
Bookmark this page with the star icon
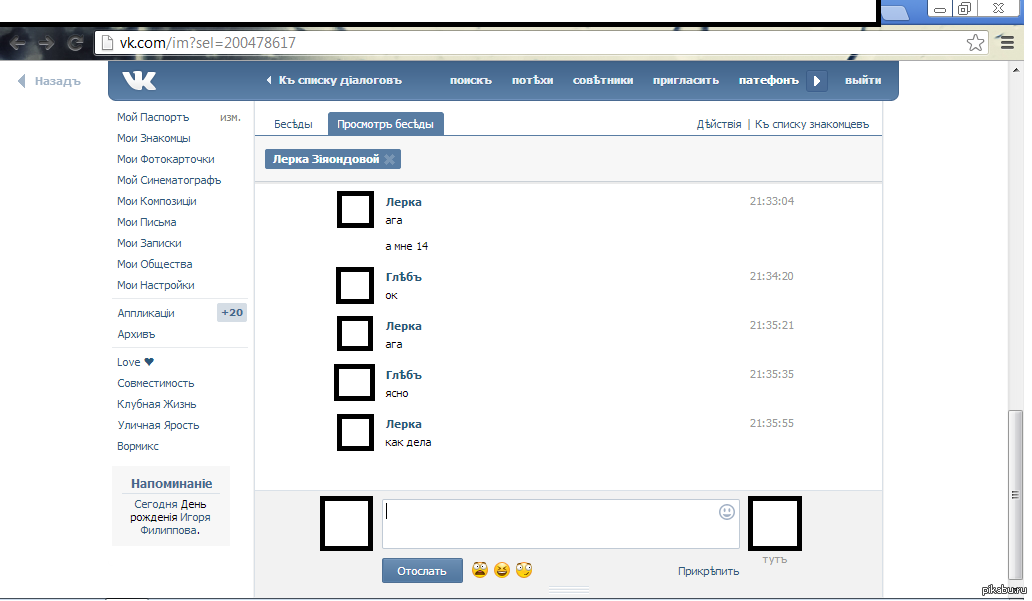(975, 43)
